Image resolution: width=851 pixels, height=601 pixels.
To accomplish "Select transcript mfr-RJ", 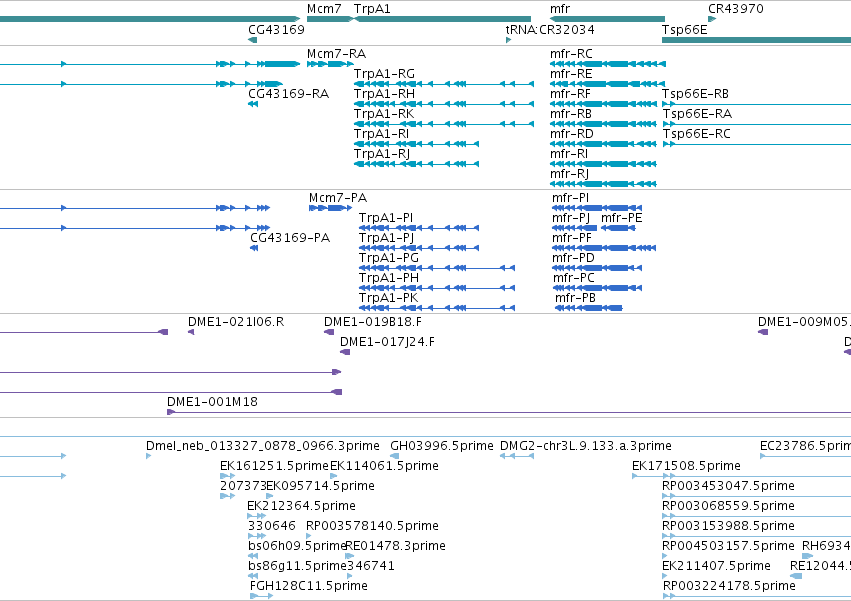I will [x=569, y=174].
